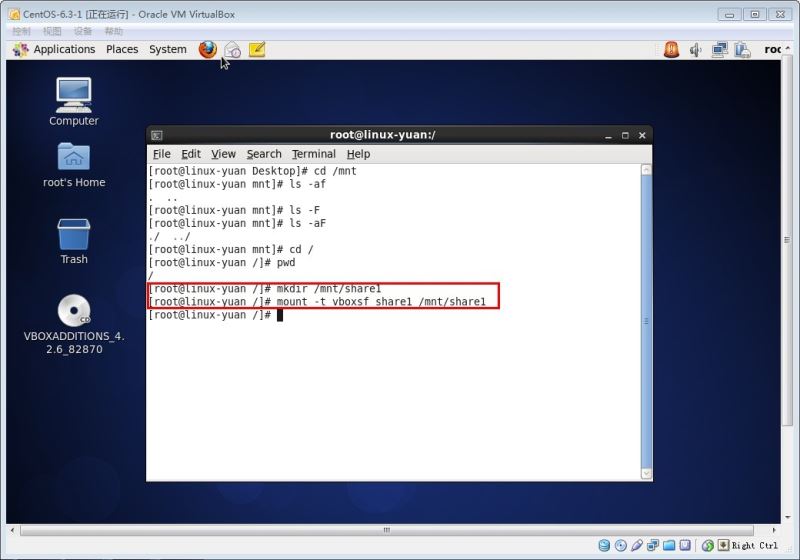Click the notes launcher icon
Viewport: 800px width, 560px height.
pos(257,49)
